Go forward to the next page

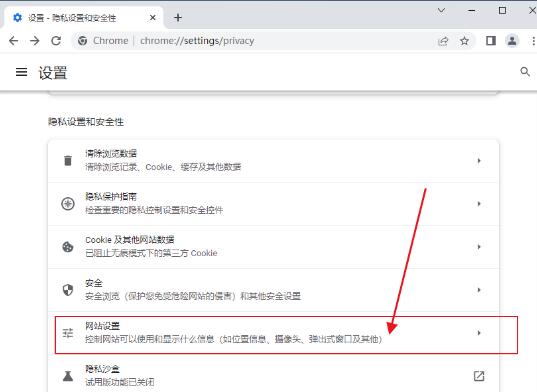35,41
